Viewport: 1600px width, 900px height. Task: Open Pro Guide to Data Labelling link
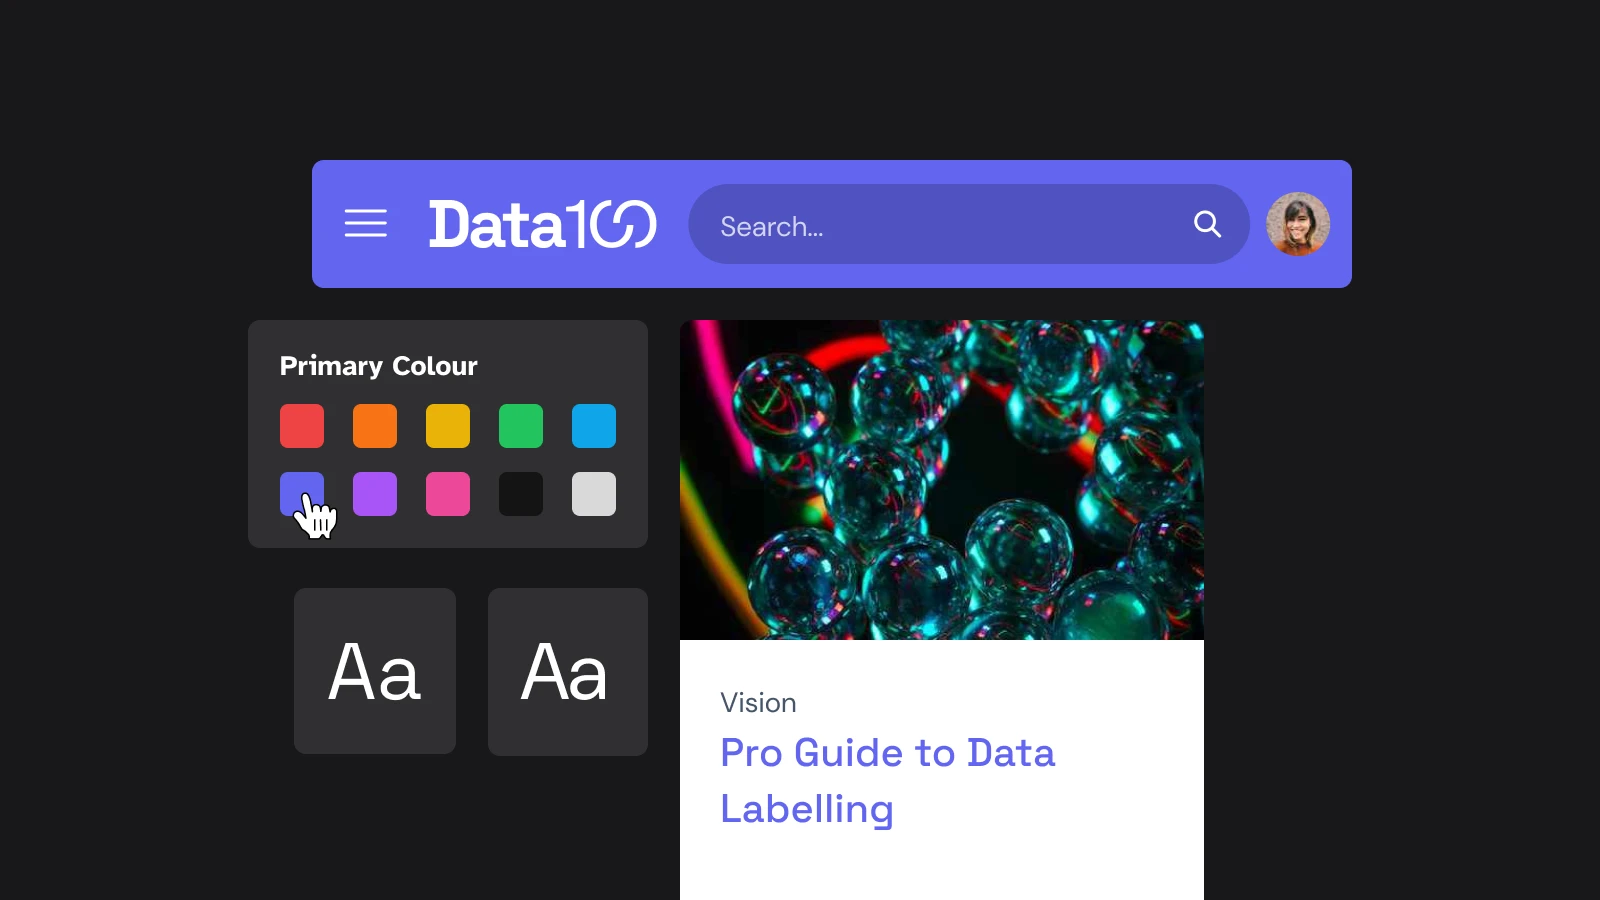click(x=888, y=781)
